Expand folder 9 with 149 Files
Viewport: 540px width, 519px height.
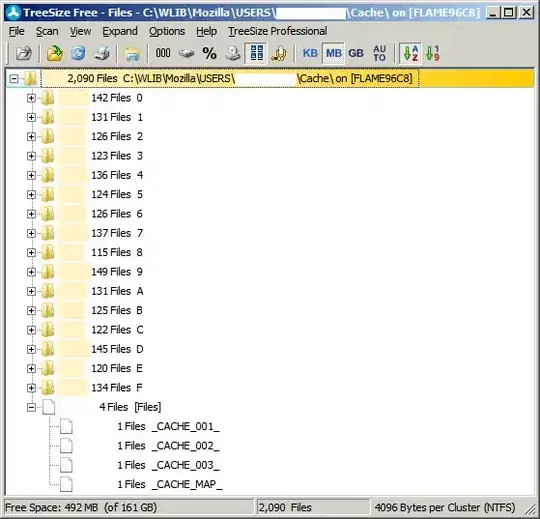(31, 272)
